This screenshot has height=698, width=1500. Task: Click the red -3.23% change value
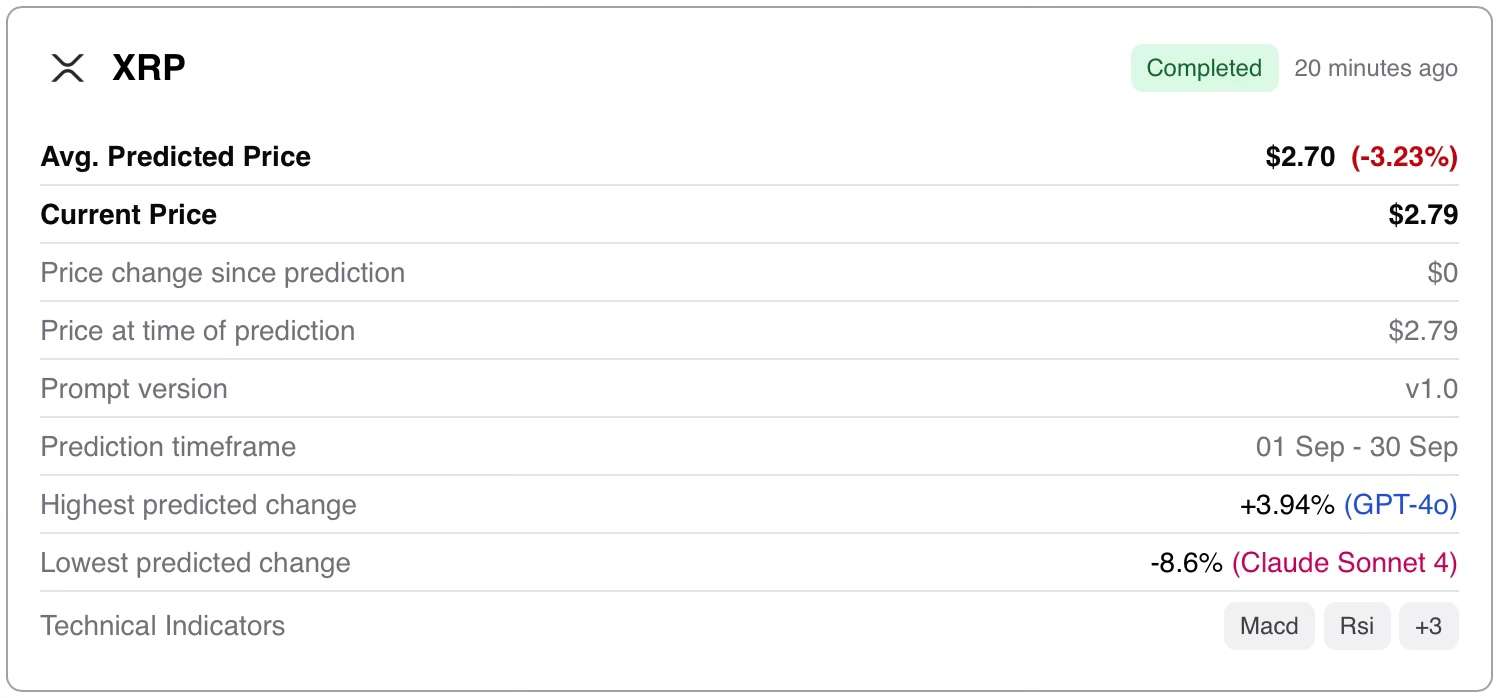point(1404,157)
